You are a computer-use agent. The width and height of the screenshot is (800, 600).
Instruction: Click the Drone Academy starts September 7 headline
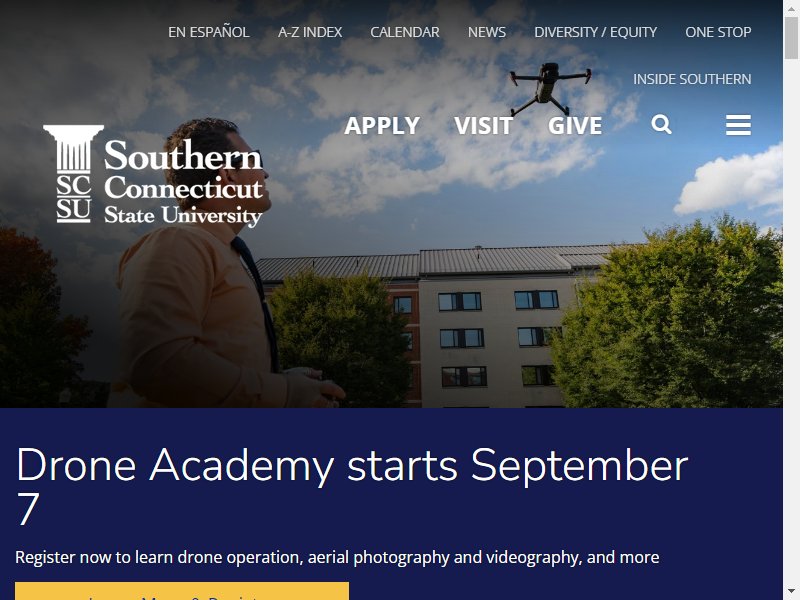tap(352, 486)
